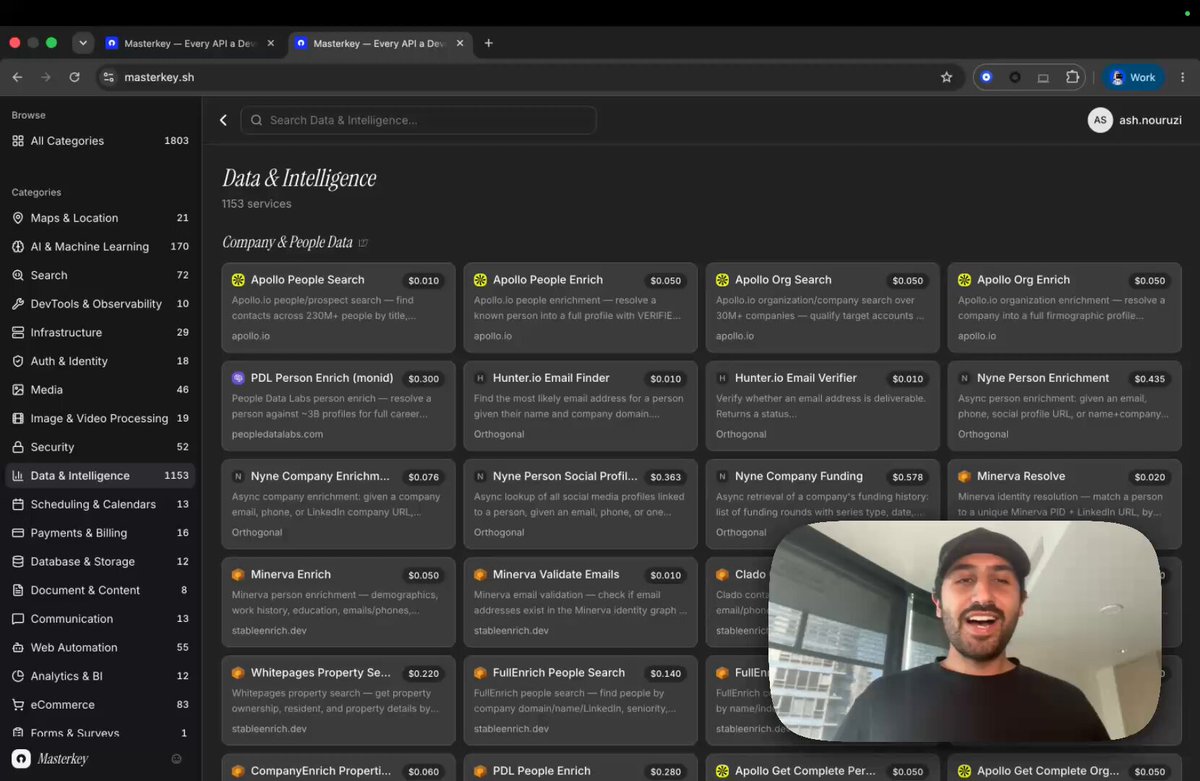Select All Categories in the sidebar
The width and height of the screenshot is (1200, 781).
tap(100, 141)
